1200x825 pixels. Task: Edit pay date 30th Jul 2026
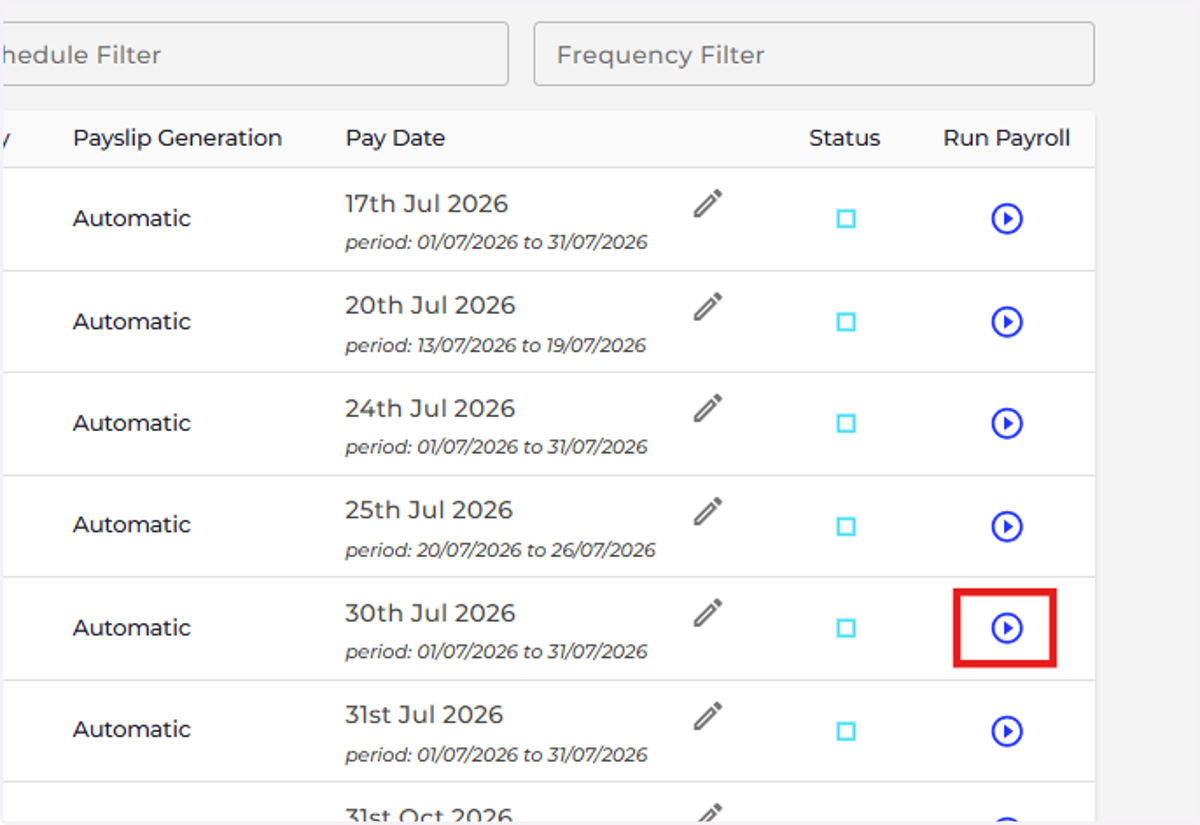tap(708, 613)
